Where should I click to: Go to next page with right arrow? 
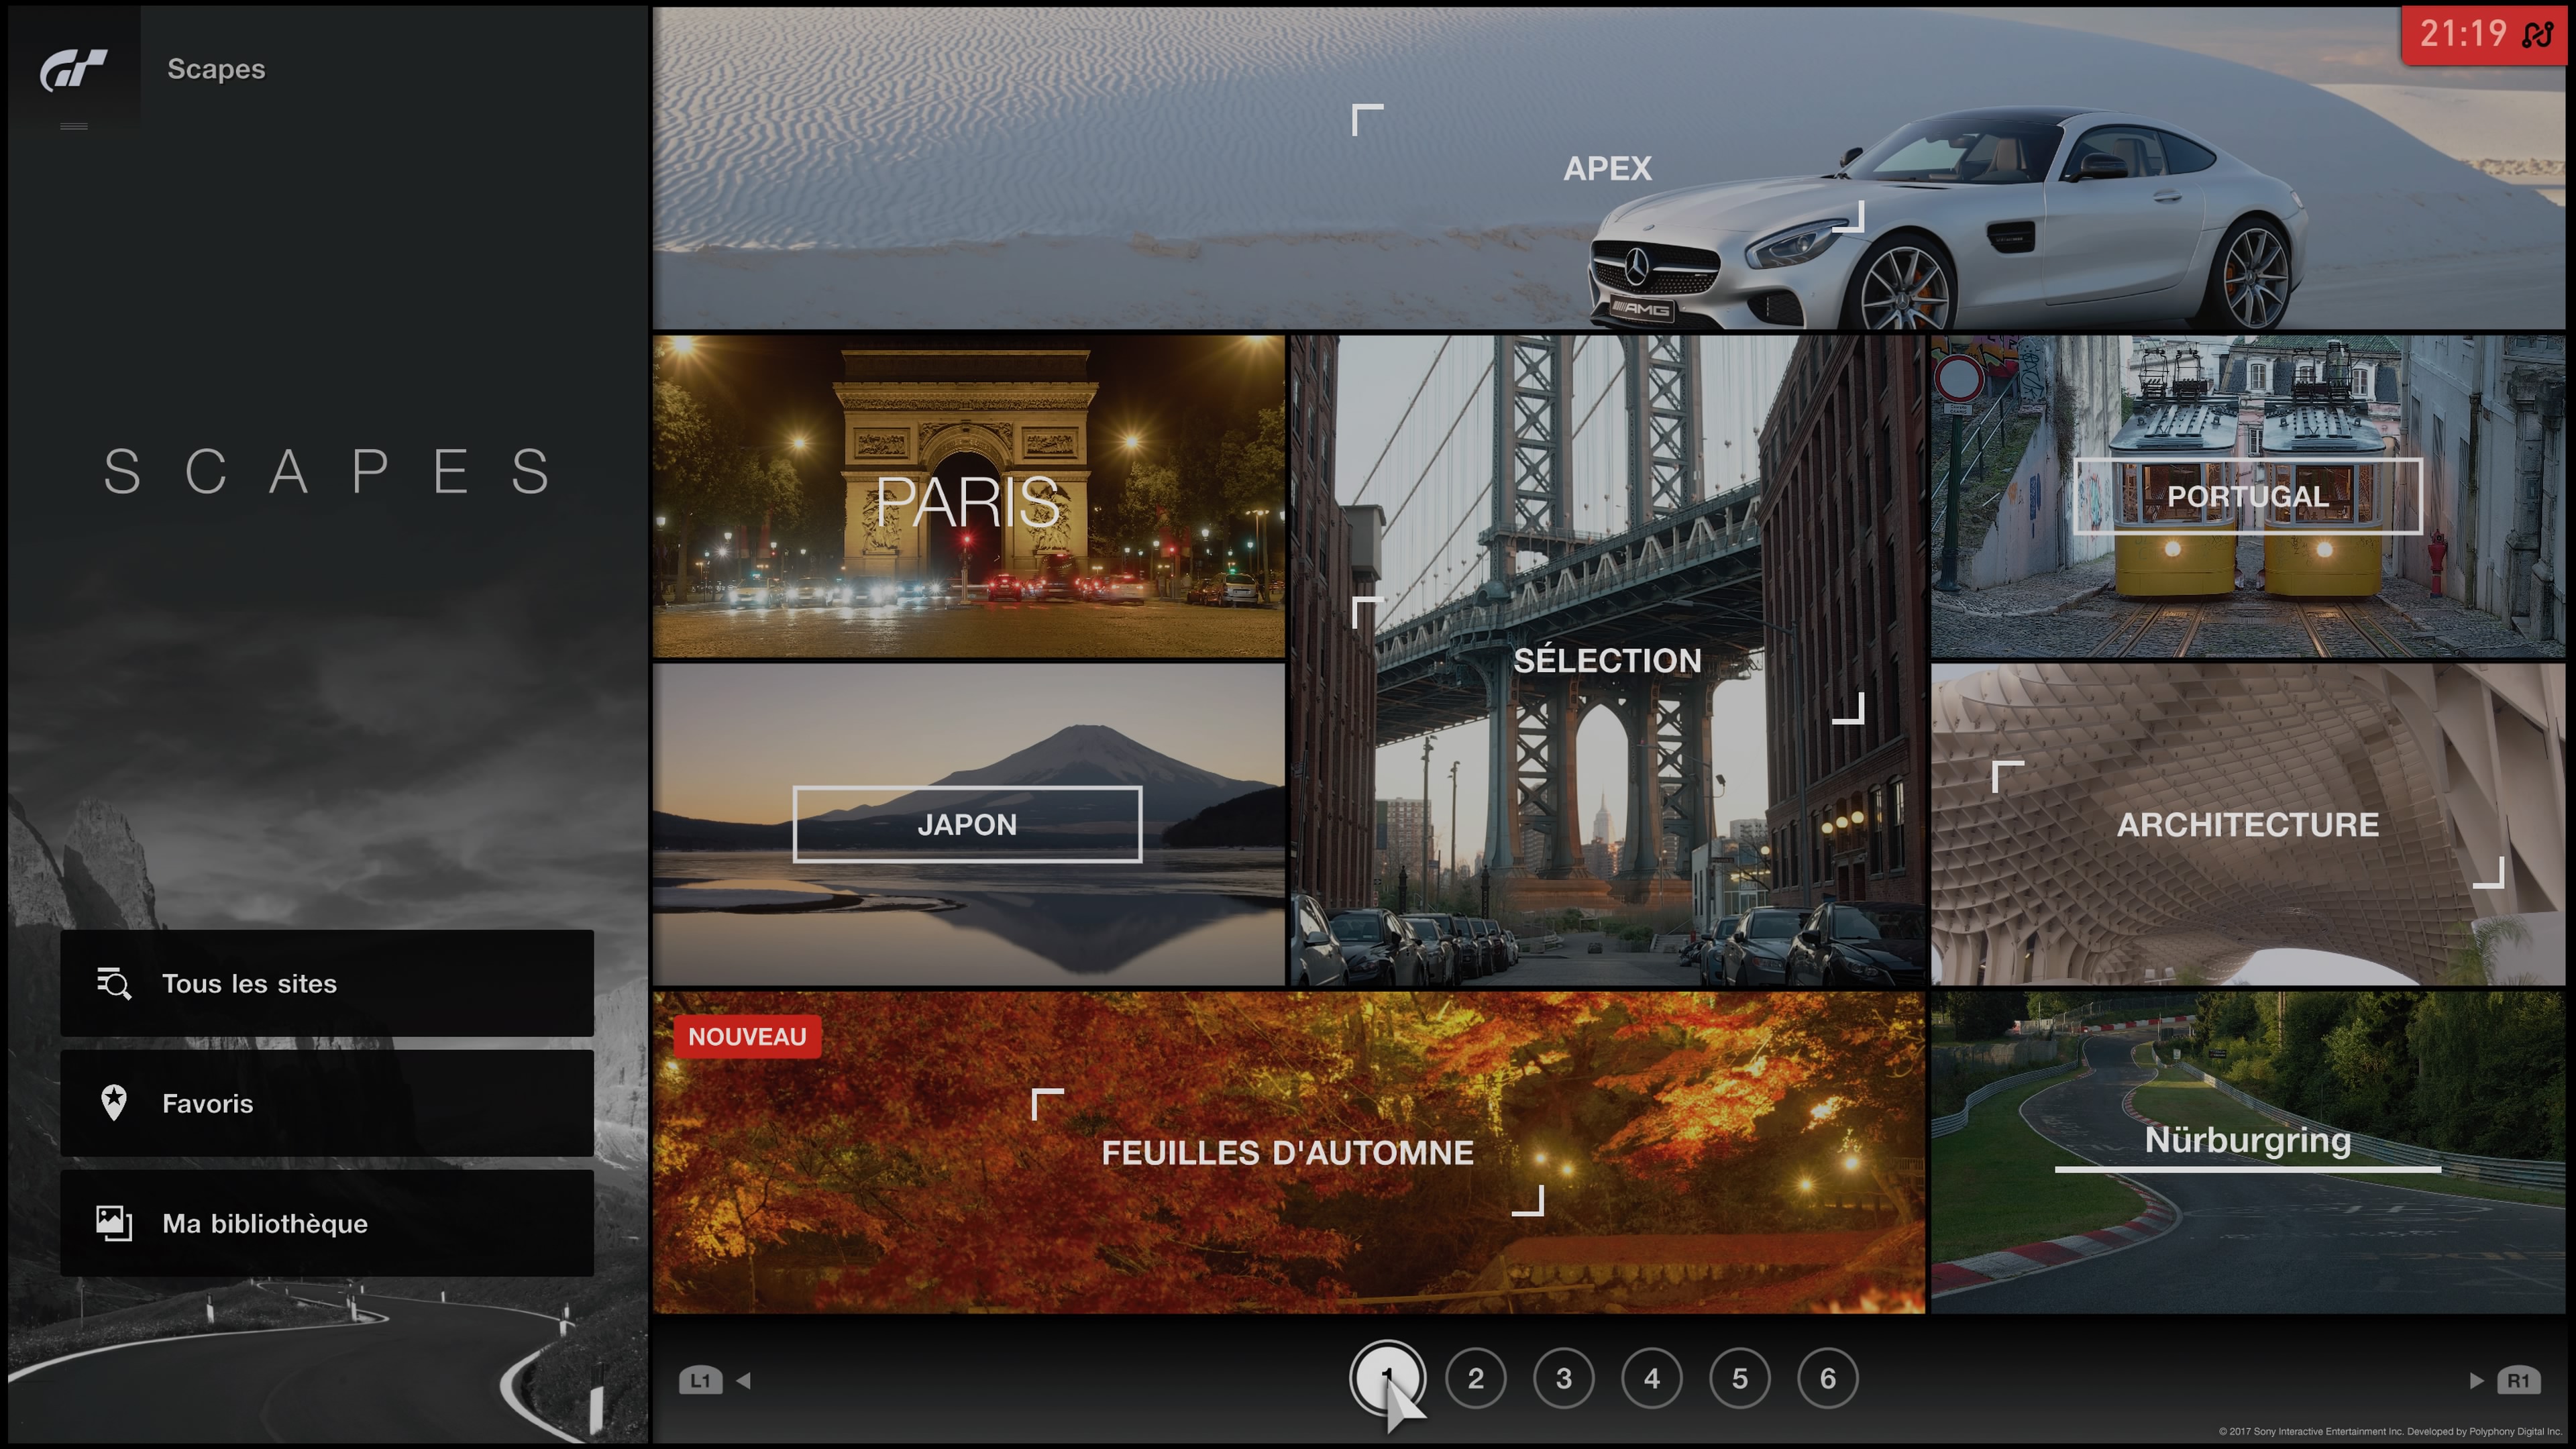coord(2476,1380)
